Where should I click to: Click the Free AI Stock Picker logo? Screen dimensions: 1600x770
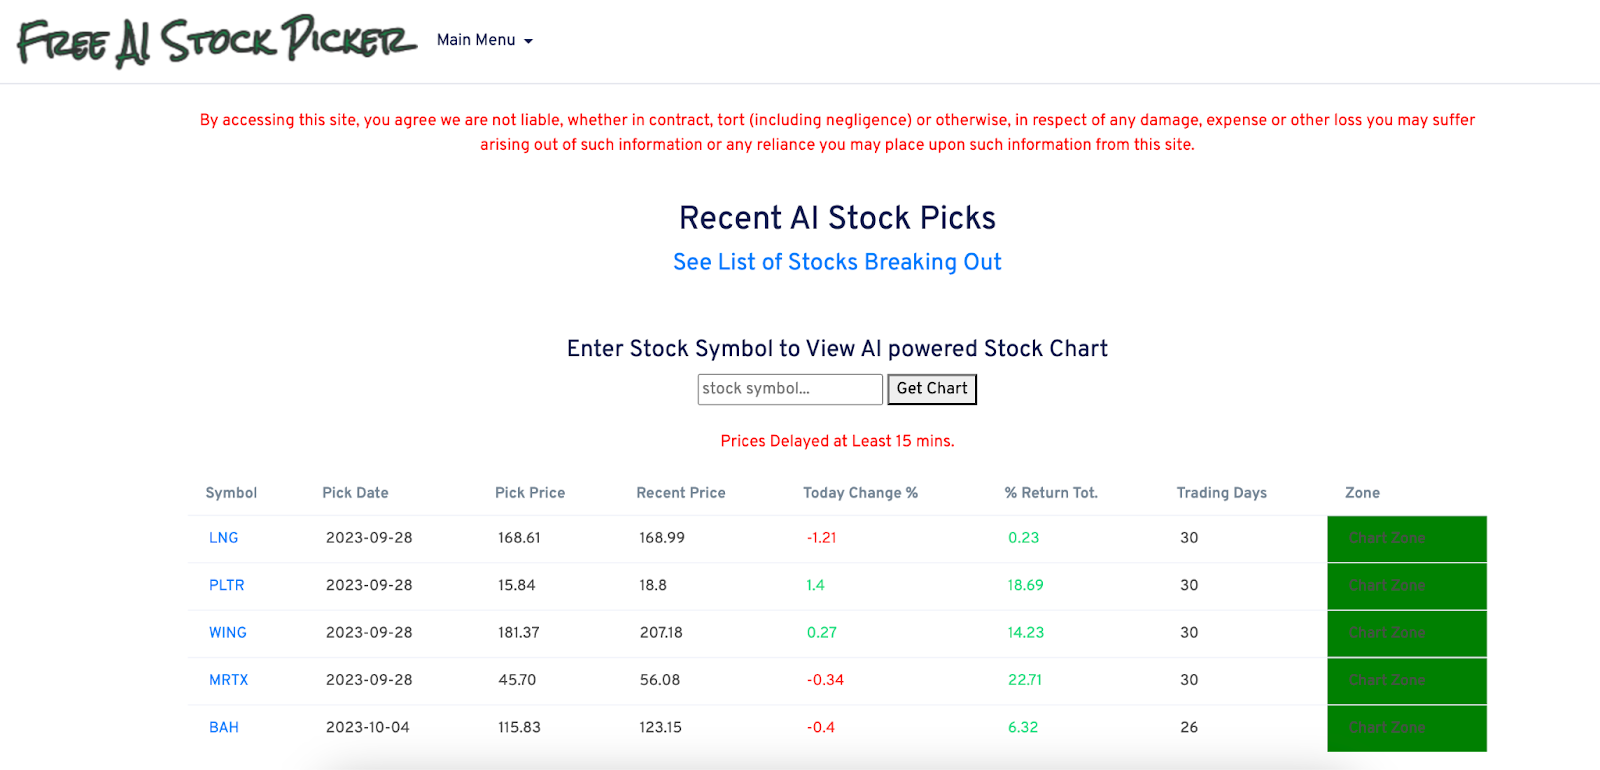216,41
